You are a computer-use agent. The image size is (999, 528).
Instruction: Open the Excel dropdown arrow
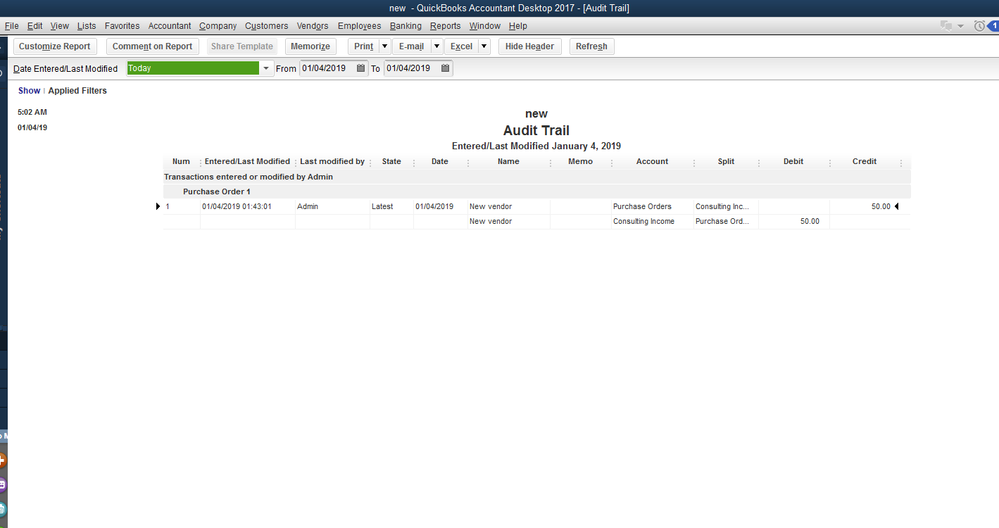[x=484, y=46]
